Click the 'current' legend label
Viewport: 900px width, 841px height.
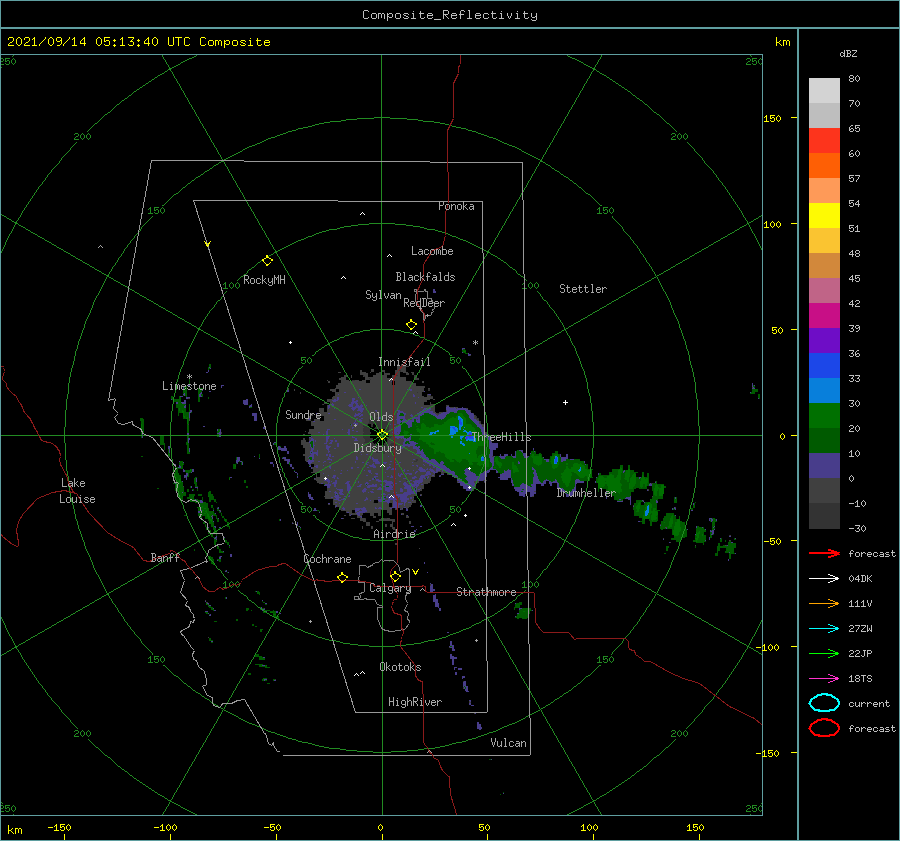(x=869, y=703)
